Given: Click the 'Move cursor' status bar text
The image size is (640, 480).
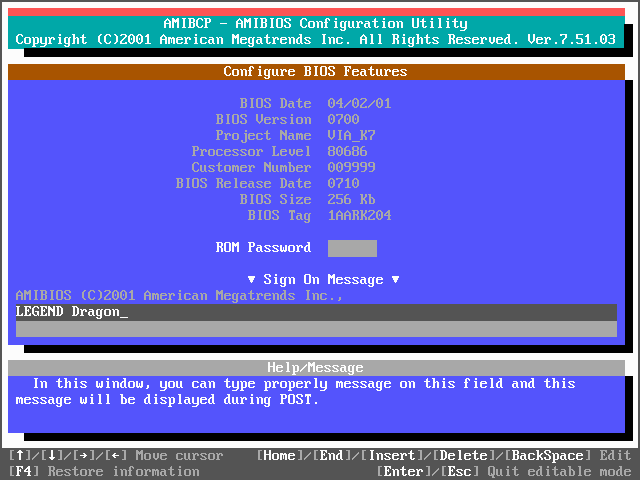Looking at the screenshot, I should click(x=180, y=456).
